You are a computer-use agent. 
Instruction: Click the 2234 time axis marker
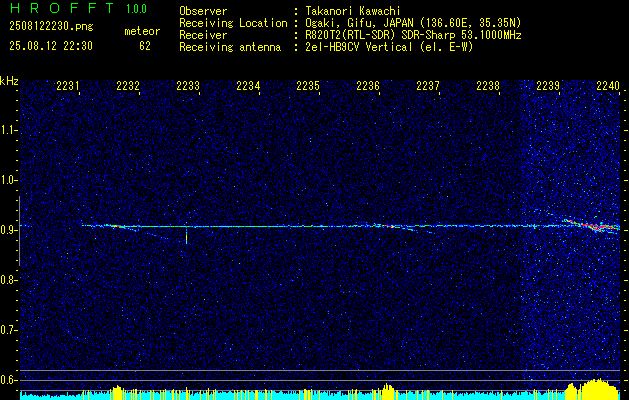click(248, 85)
